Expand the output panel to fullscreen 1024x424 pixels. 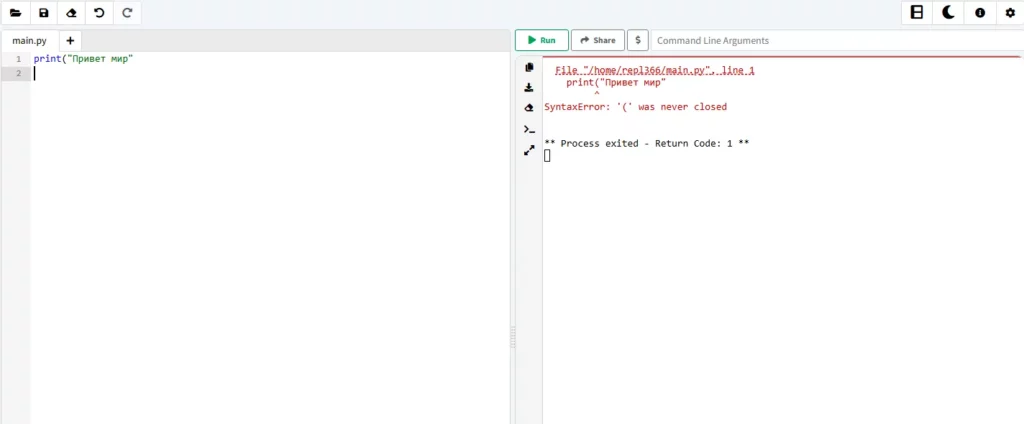(529, 150)
